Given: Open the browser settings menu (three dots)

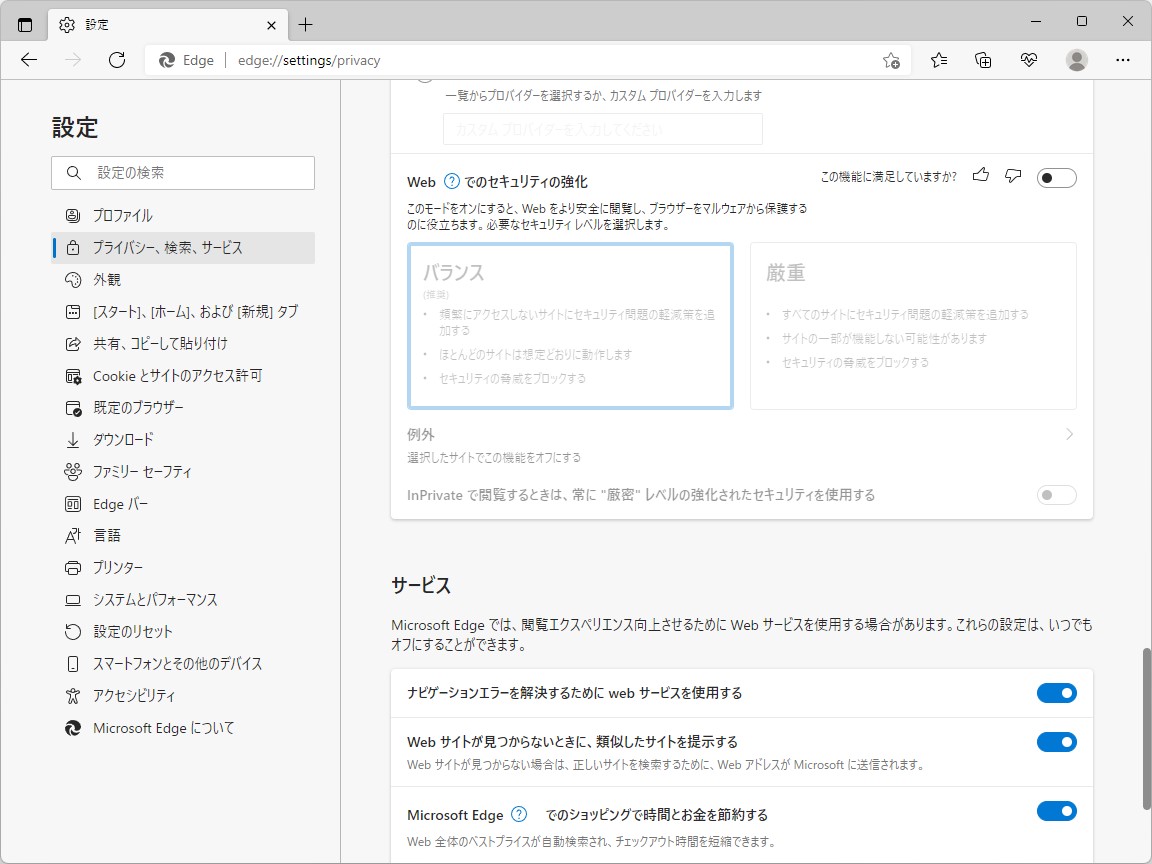Looking at the screenshot, I should (x=1123, y=60).
